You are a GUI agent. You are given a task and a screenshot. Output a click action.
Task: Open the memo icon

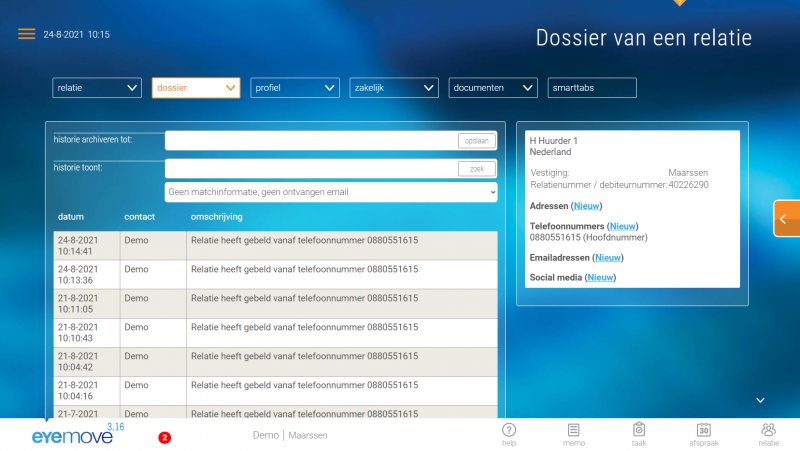pyautogui.click(x=573, y=434)
